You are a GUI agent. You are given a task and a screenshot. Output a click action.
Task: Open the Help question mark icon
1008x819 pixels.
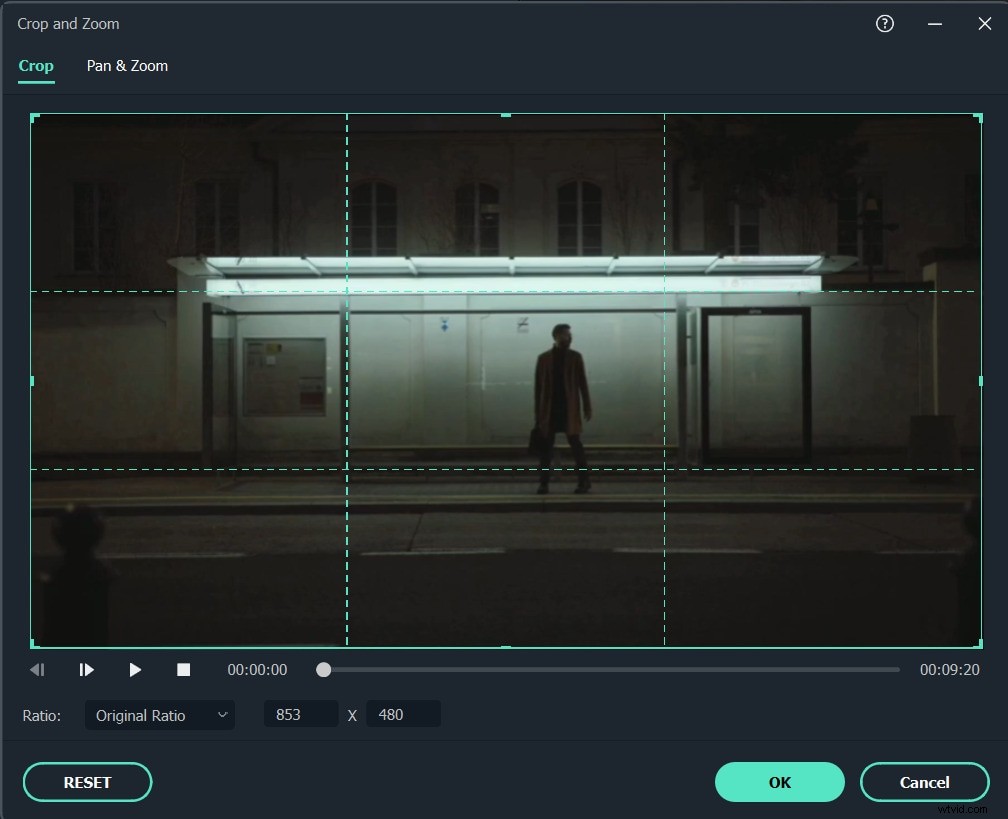tap(884, 23)
